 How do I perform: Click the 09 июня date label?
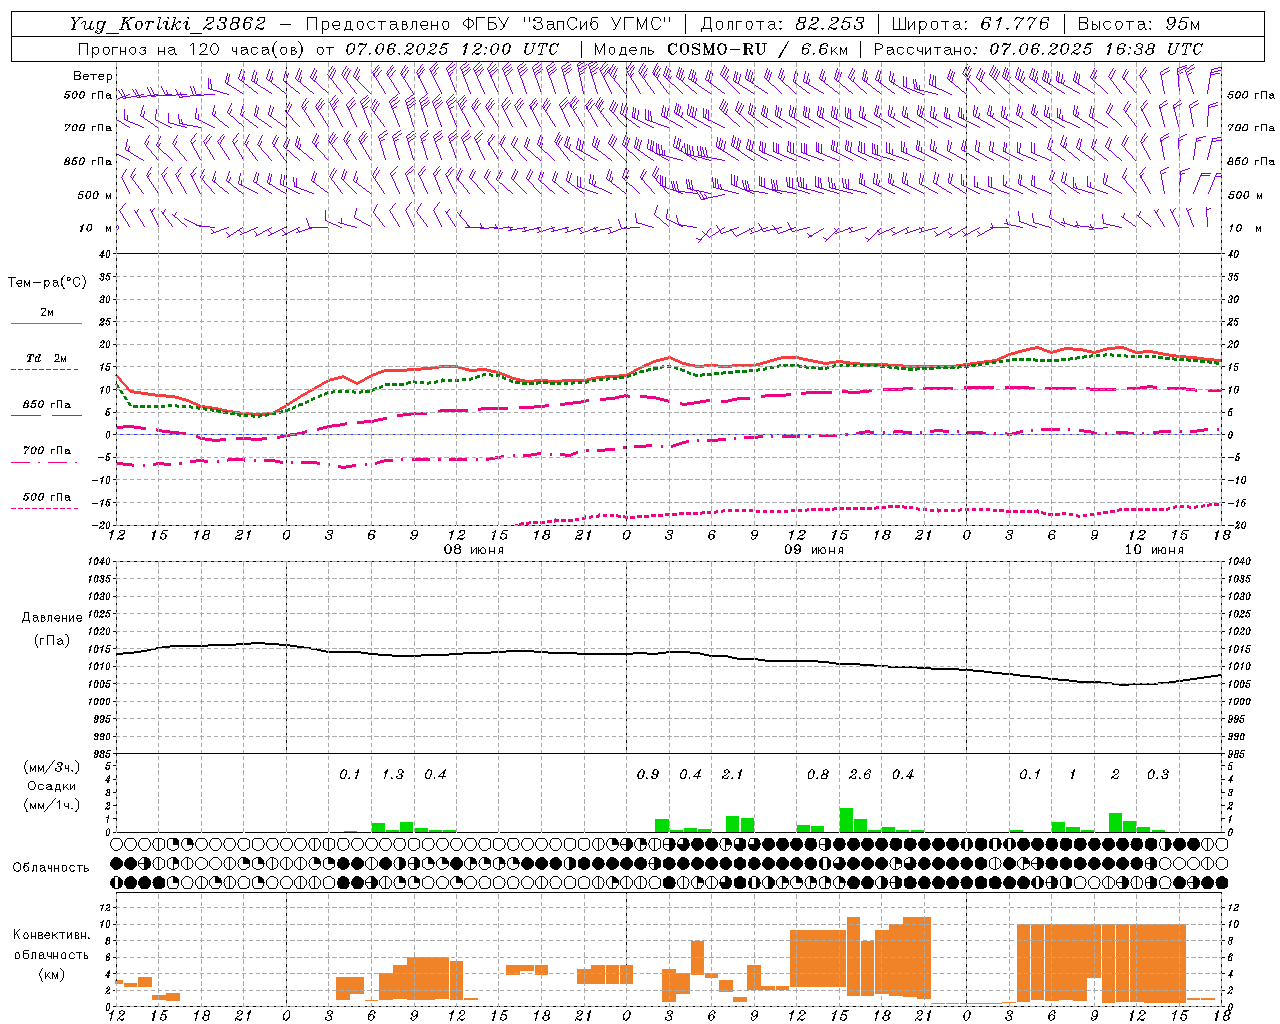pos(813,550)
